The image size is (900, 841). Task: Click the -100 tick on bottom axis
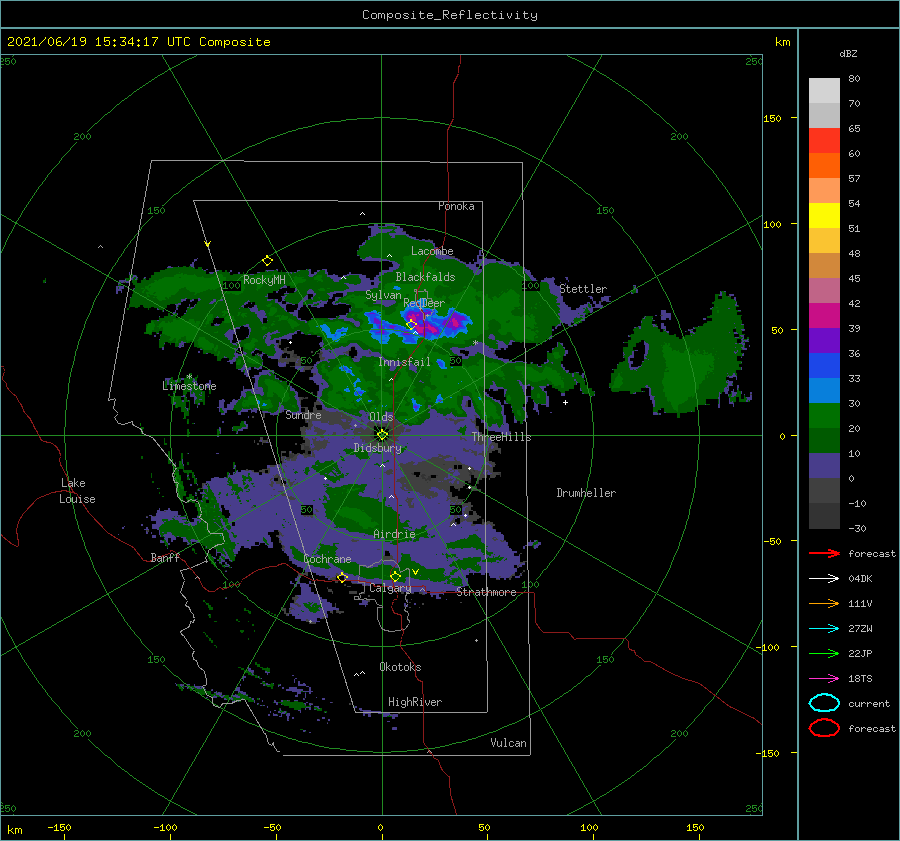(165, 827)
